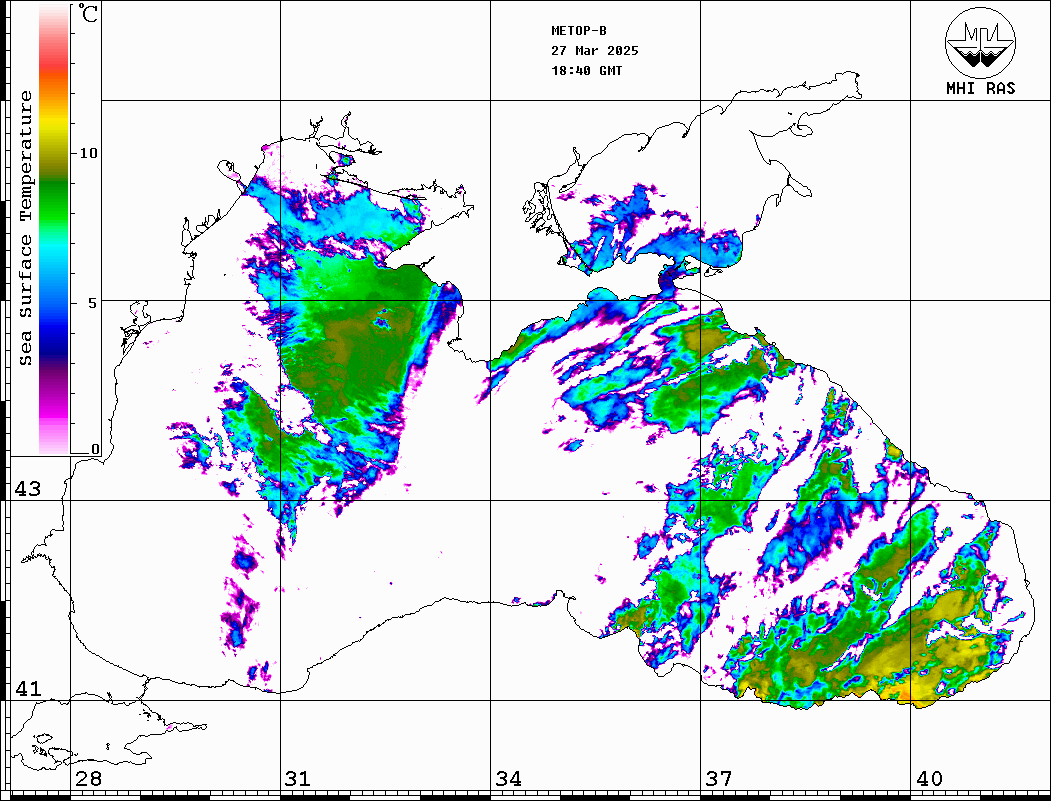The width and height of the screenshot is (1051, 801).
Task: Click the red top of color scale
Action: [54, 64]
